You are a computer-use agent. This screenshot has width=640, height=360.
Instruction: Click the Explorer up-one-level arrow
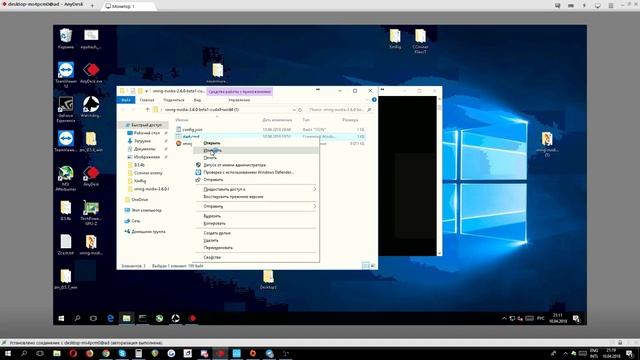click(147, 110)
